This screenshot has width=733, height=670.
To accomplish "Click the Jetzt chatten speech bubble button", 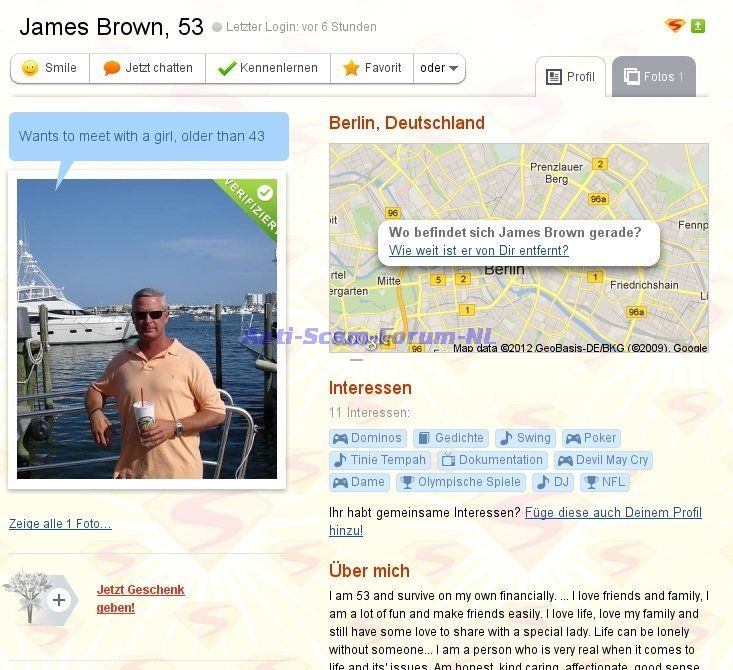I will 148,68.
